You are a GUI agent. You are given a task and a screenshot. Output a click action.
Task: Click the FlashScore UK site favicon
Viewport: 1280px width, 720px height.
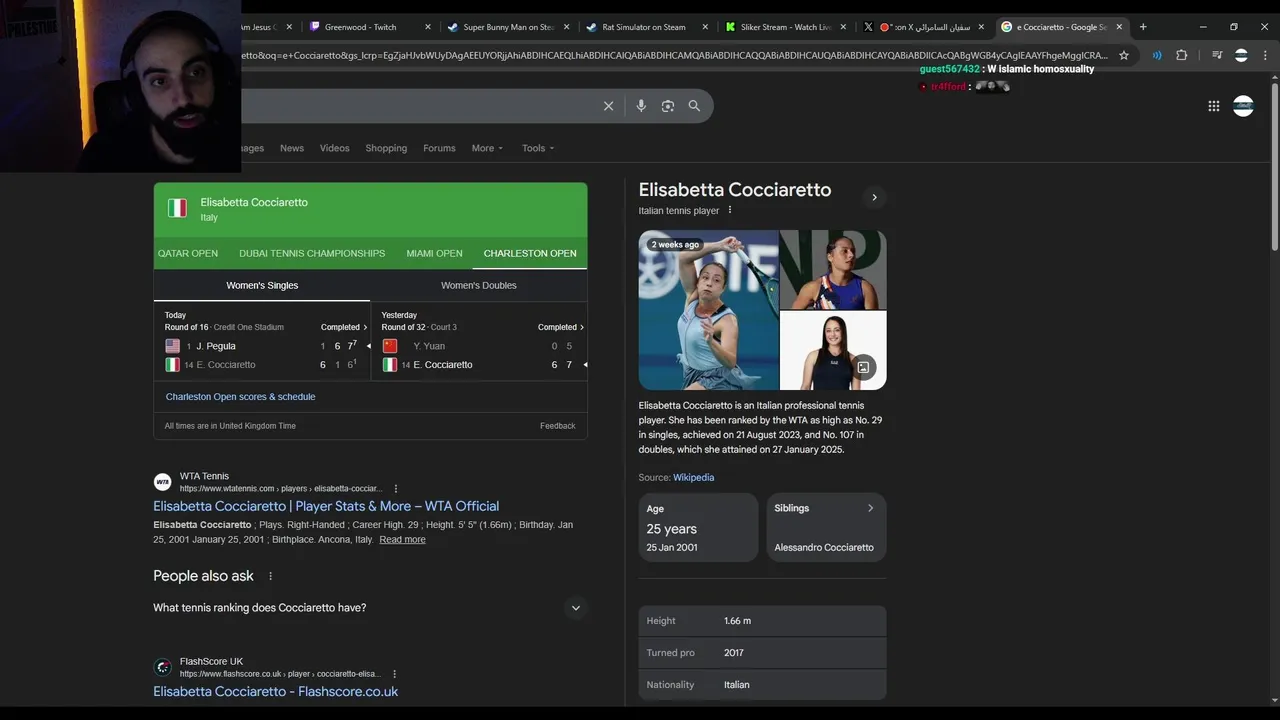click(x=162, y=667)
